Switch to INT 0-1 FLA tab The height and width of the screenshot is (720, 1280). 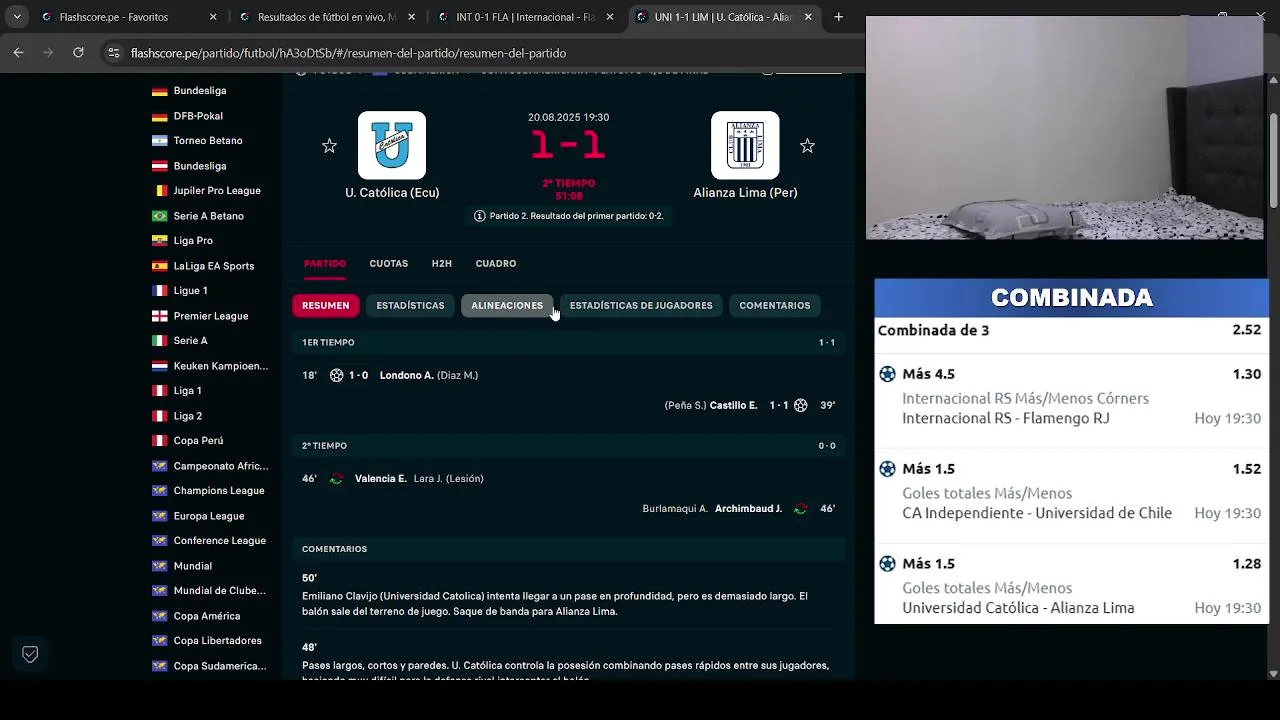click(525, 17)
